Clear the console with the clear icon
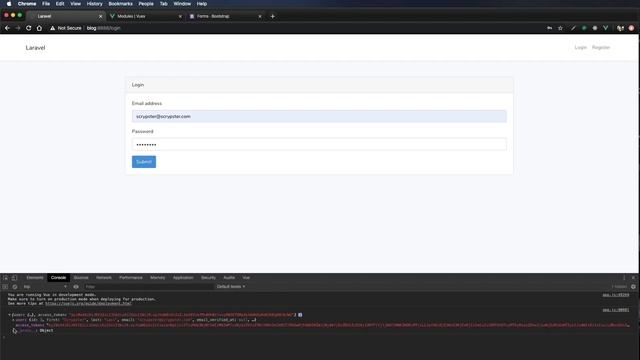640x360 pixels. [15, 287]
